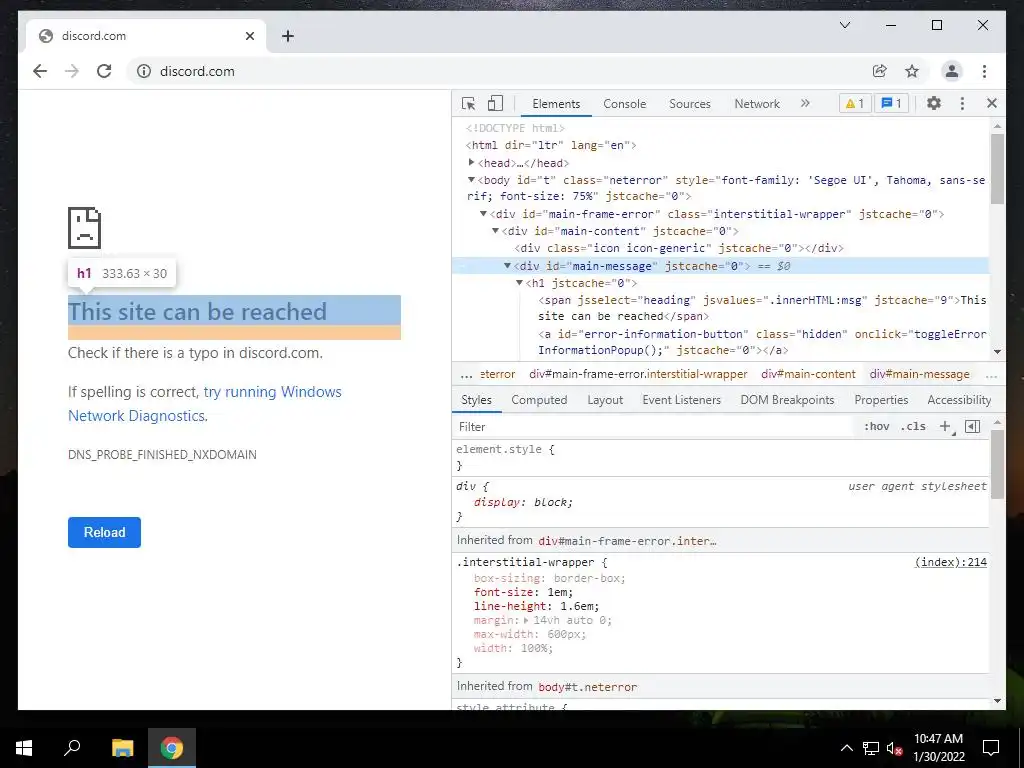Show more DevTools tabs chevron
Image resolution: width=1024 pixels, height=768 pixels.
pos(805,103)
